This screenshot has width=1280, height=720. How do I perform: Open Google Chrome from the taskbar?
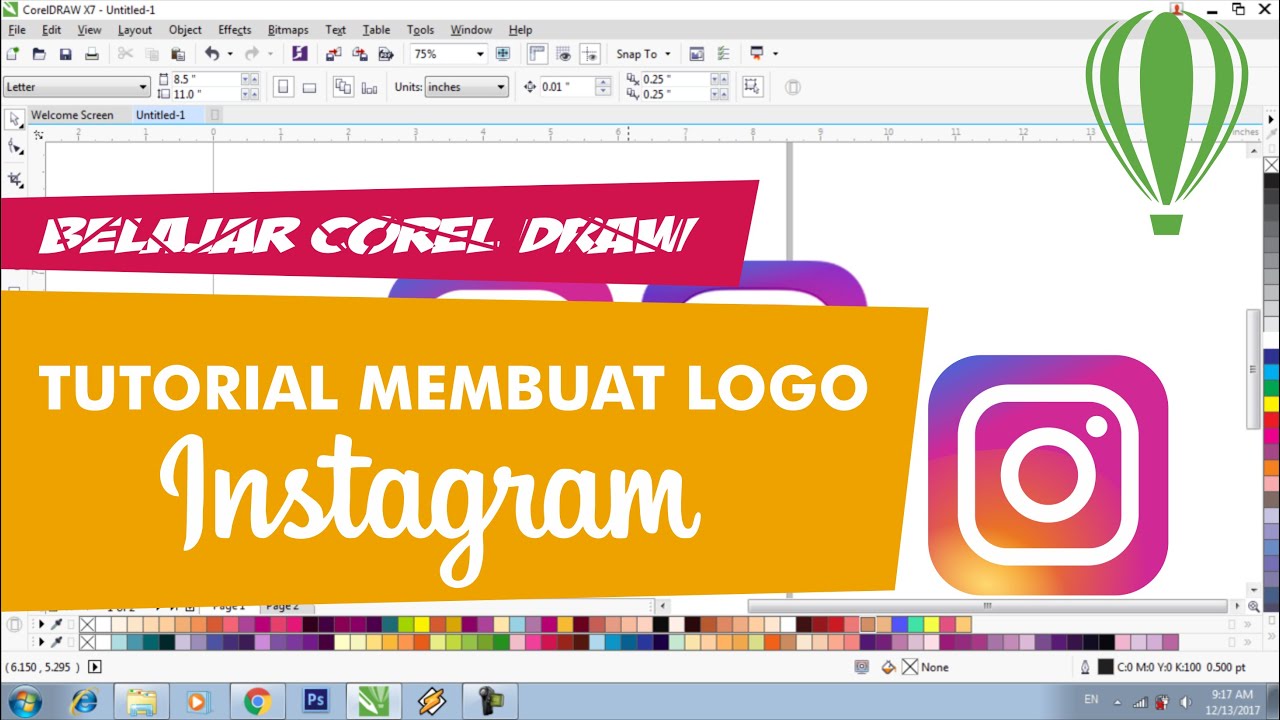[257, 701]
